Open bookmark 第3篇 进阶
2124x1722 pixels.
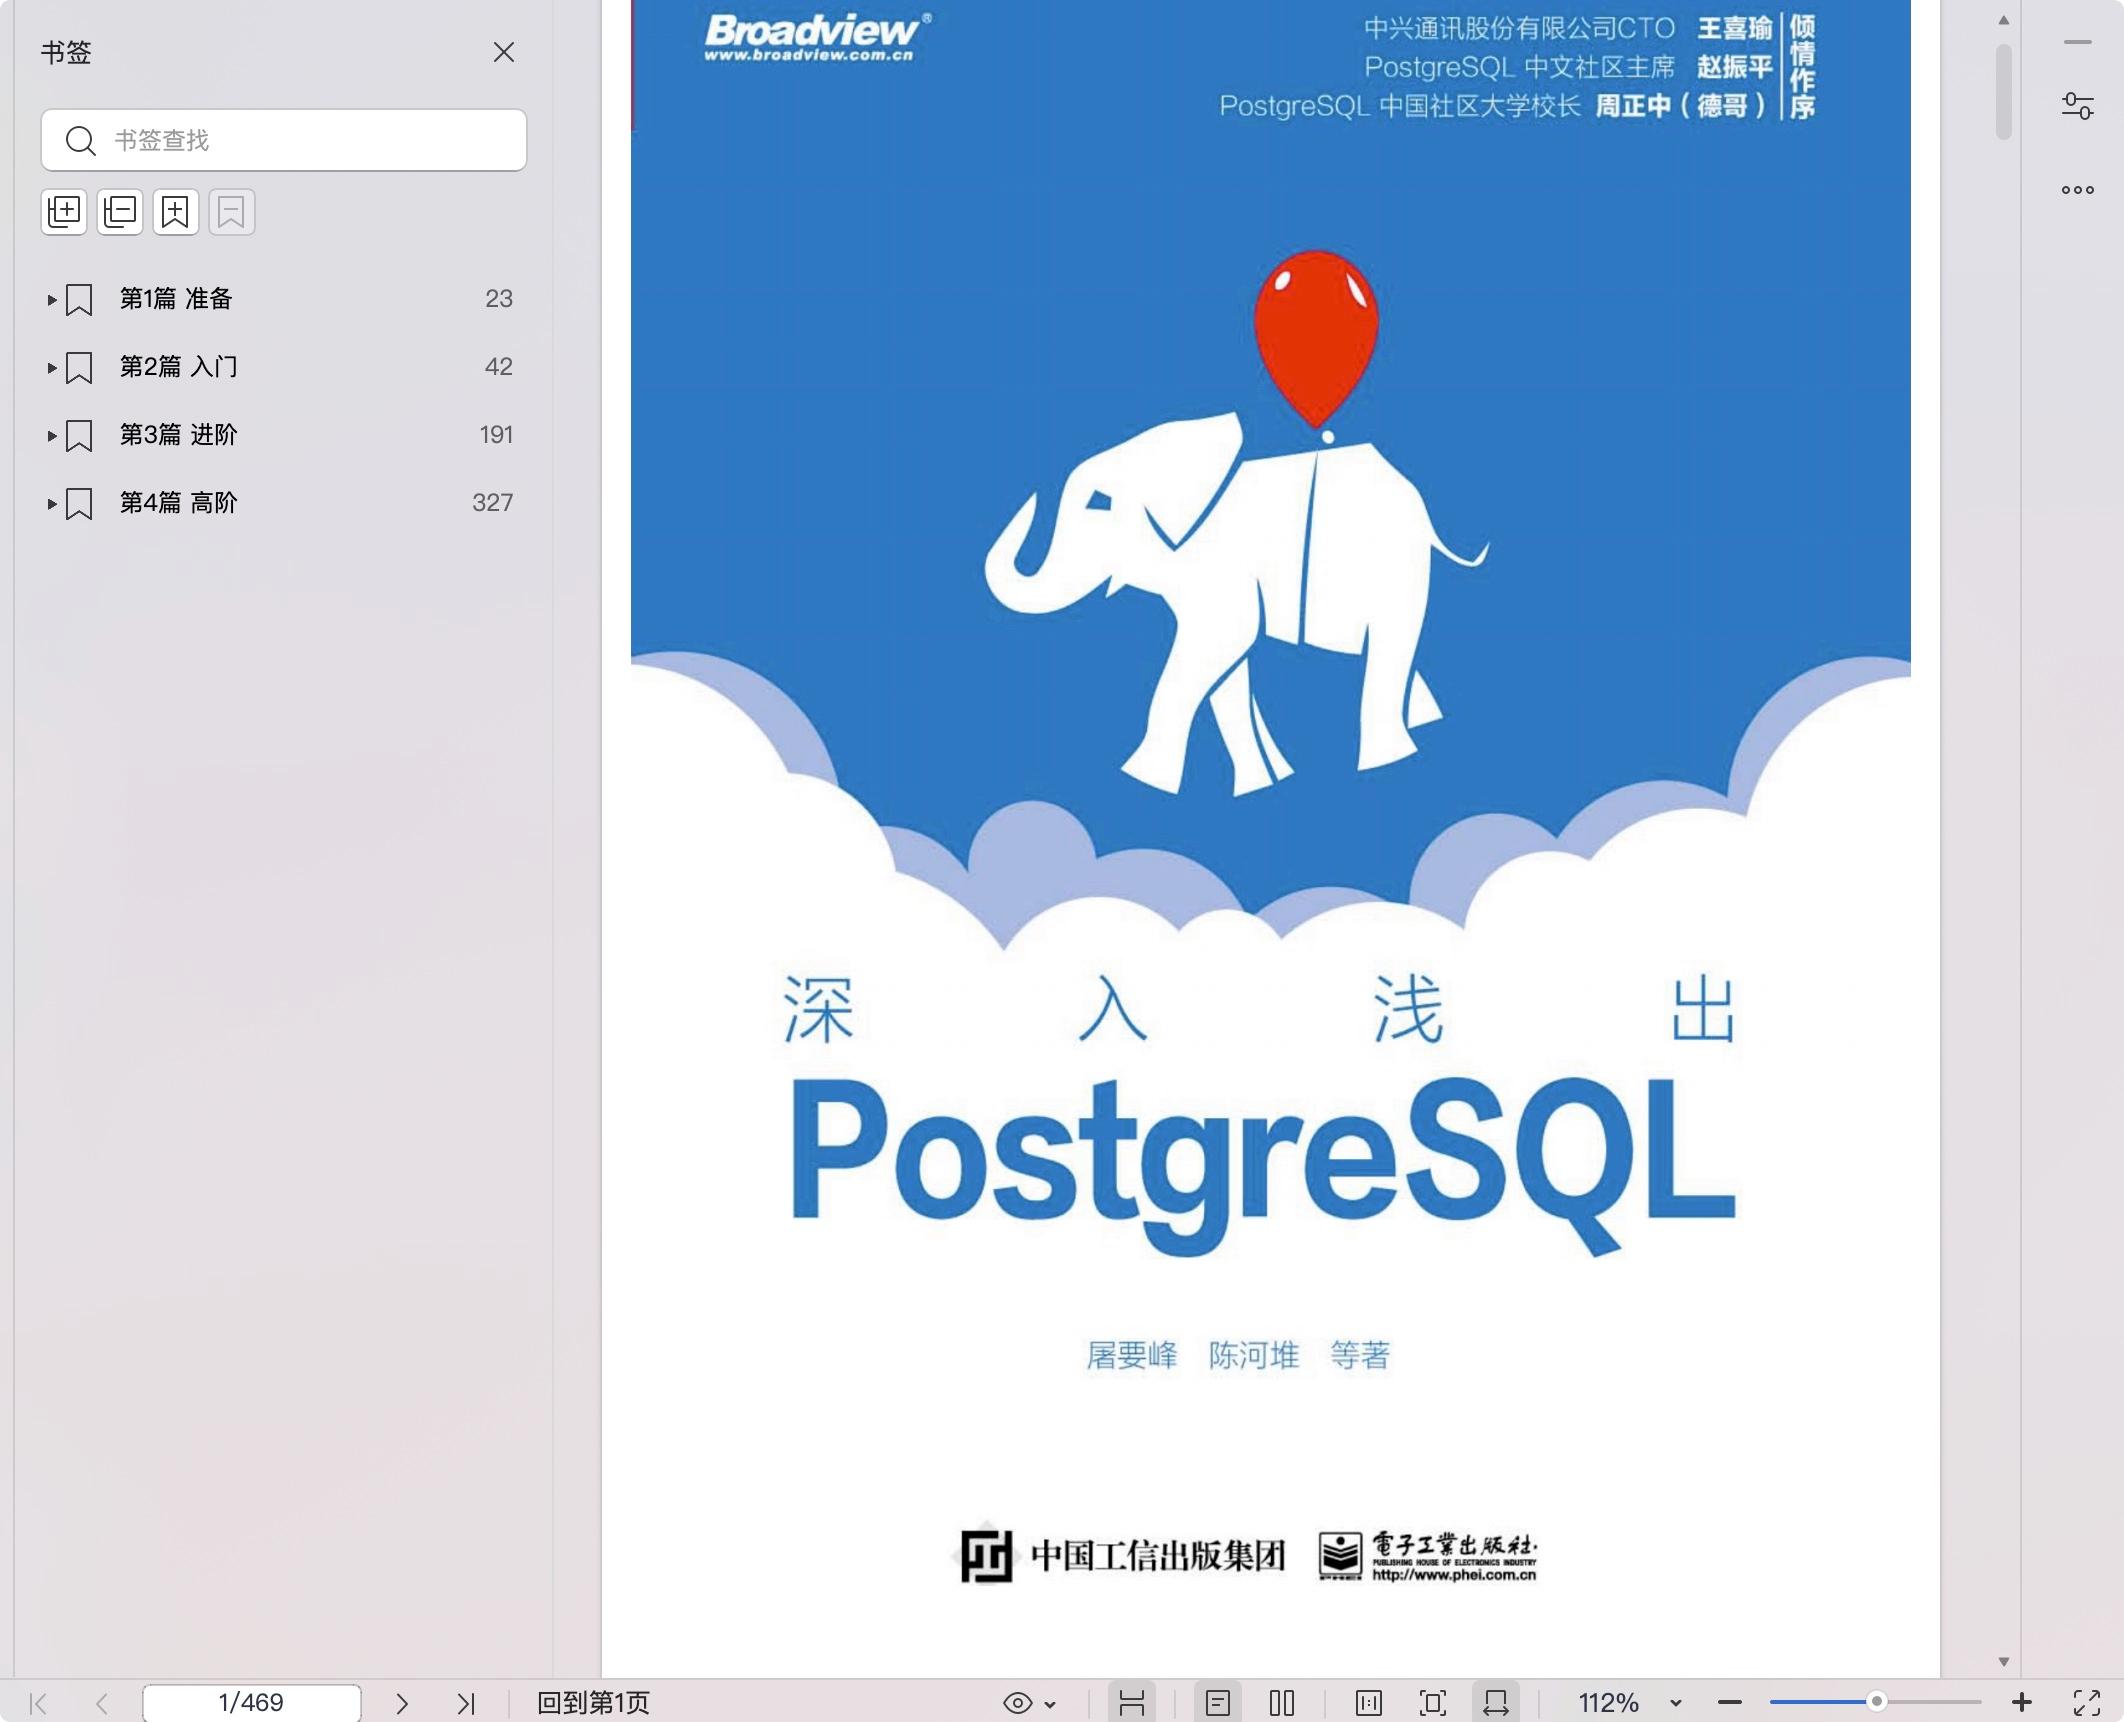click(179, 435)
